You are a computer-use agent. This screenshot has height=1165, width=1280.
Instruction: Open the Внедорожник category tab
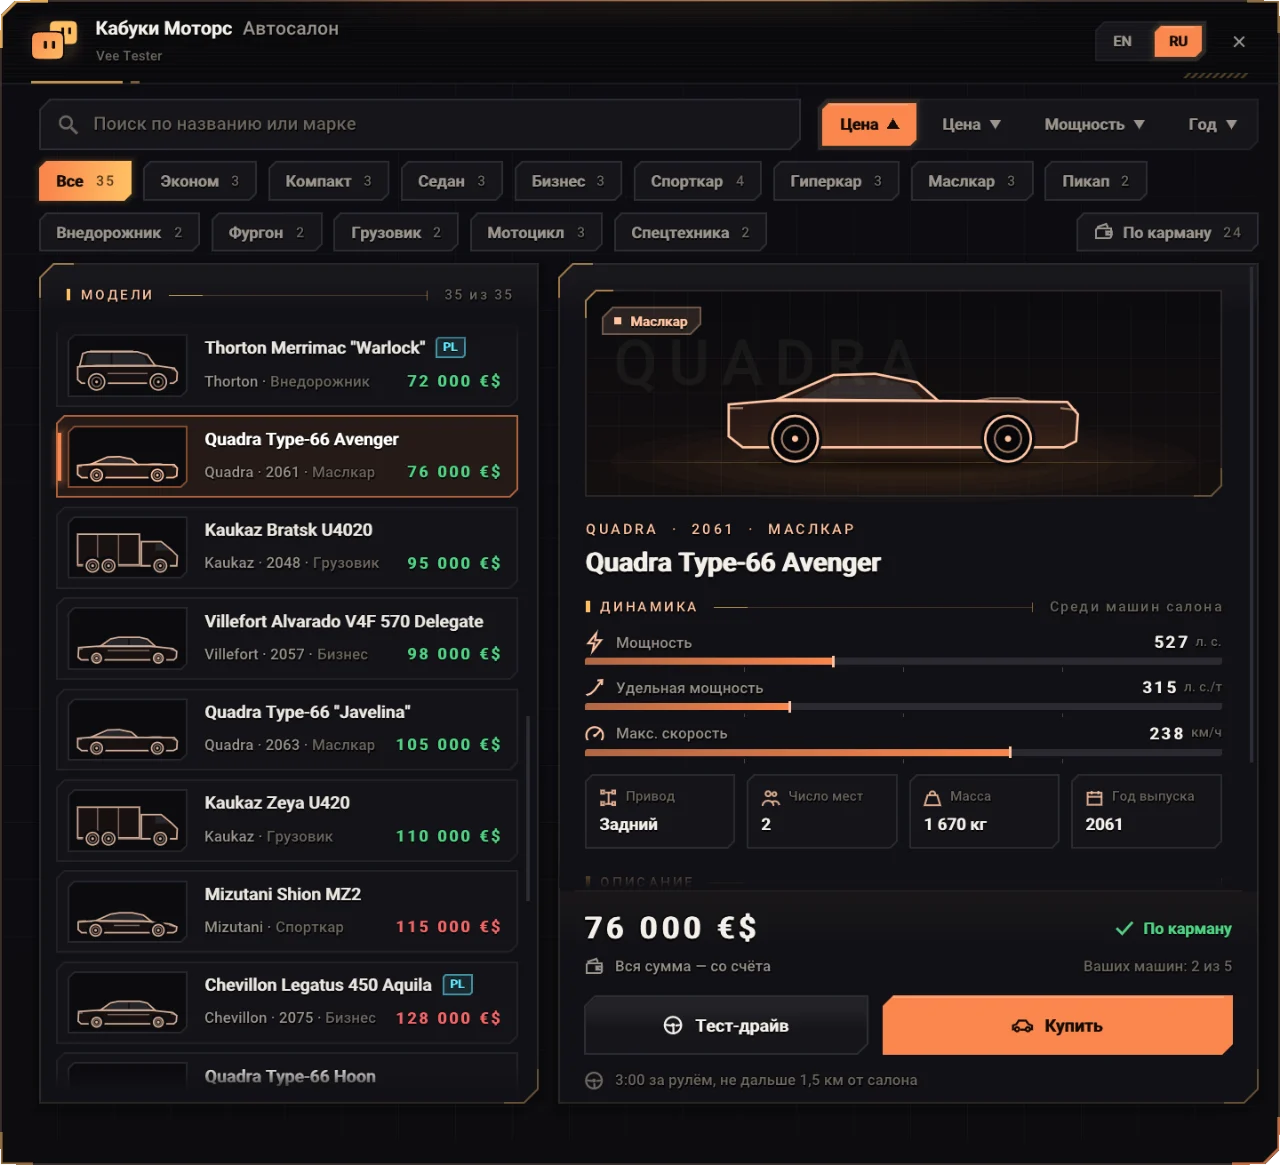[x=119, y=232]
